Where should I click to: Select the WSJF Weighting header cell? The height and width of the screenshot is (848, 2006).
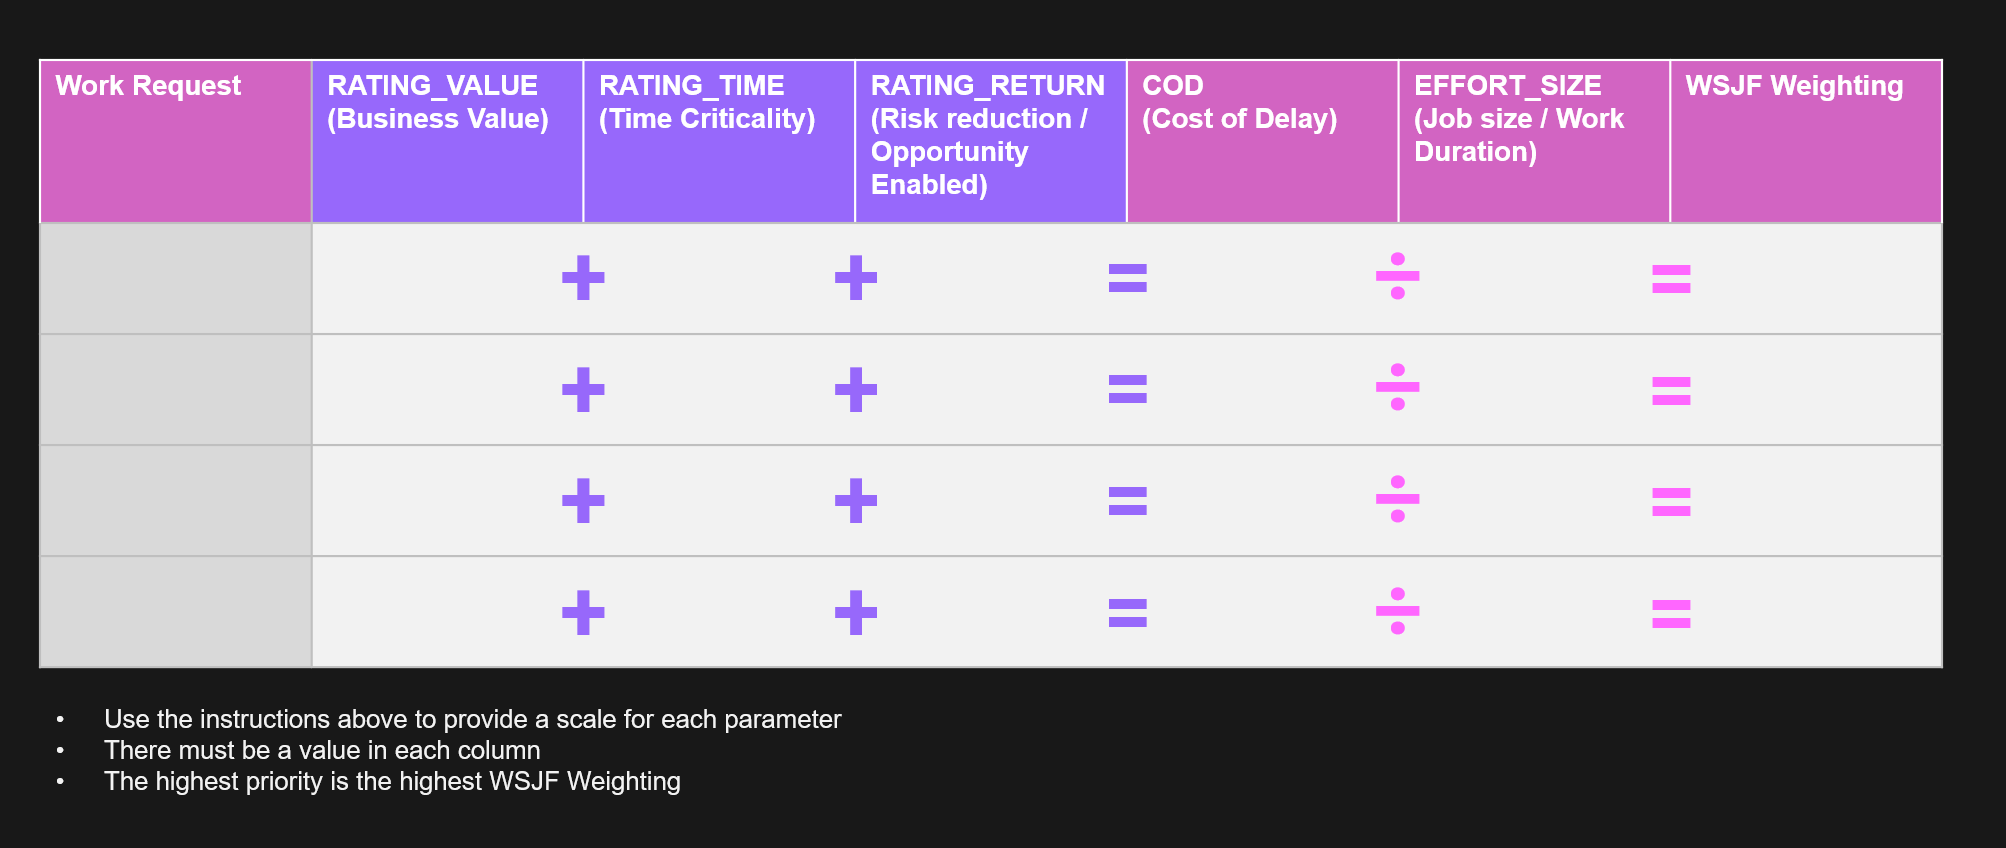tap(1805, 141)
